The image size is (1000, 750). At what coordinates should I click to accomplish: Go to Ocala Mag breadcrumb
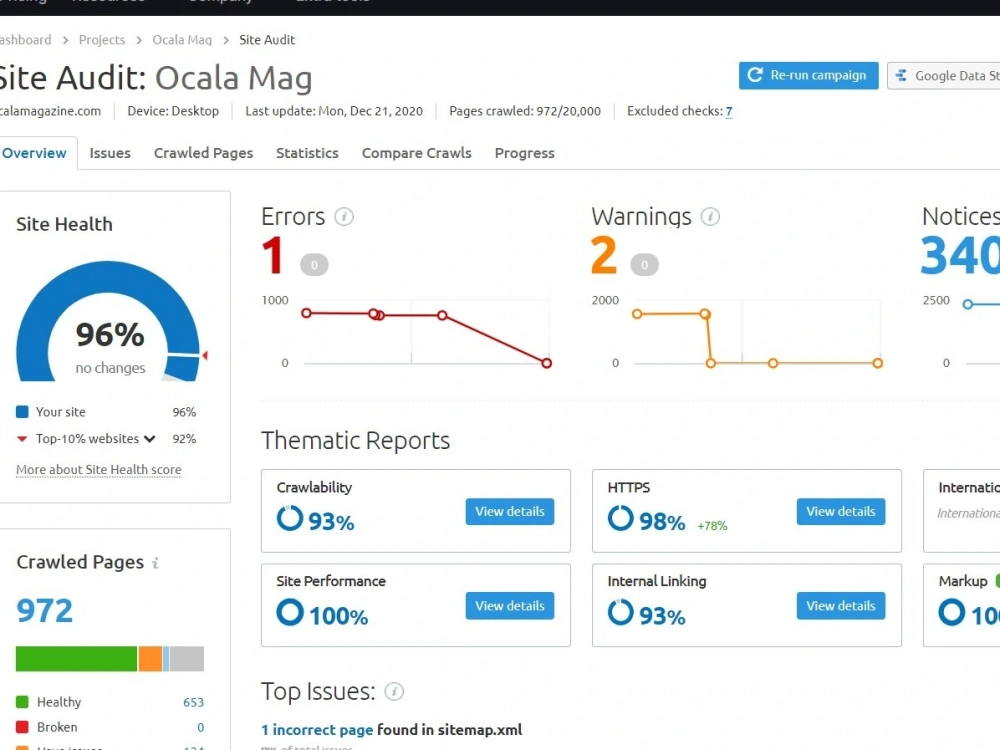182,40
